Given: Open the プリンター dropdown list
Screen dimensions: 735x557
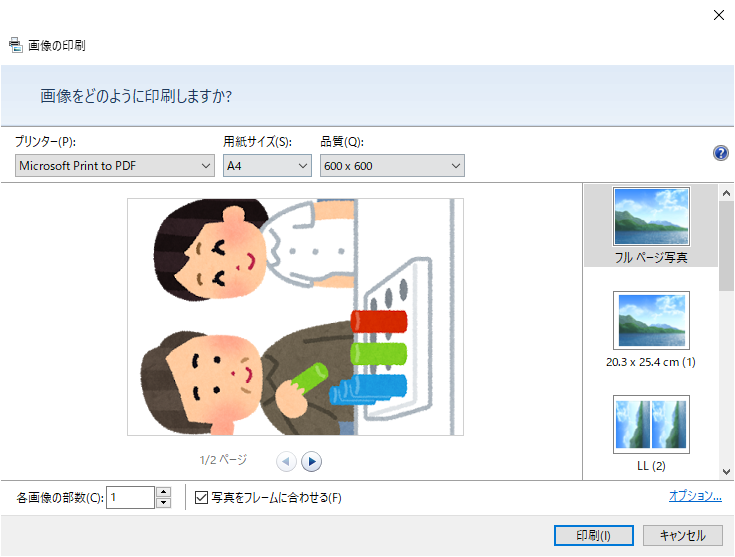Looking at the screenshot, I should pyautogui.click(x=115, y=165).
